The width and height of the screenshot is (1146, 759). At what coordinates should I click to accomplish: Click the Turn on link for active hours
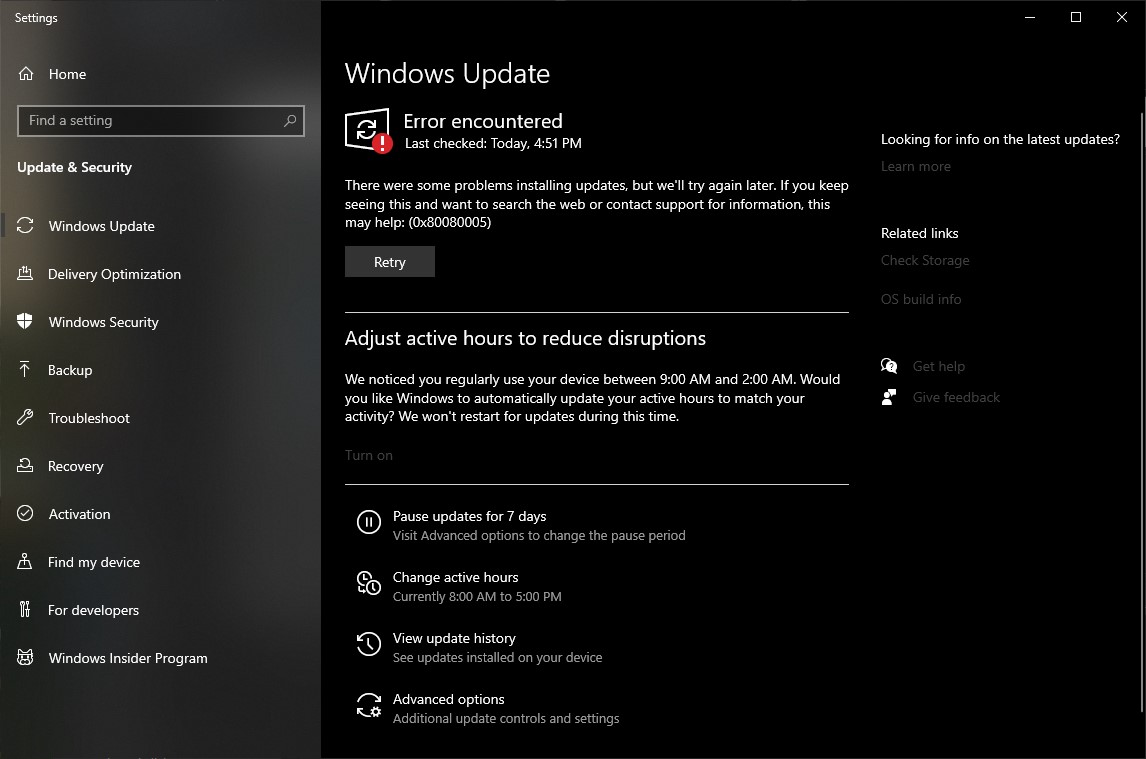[368, 455]
